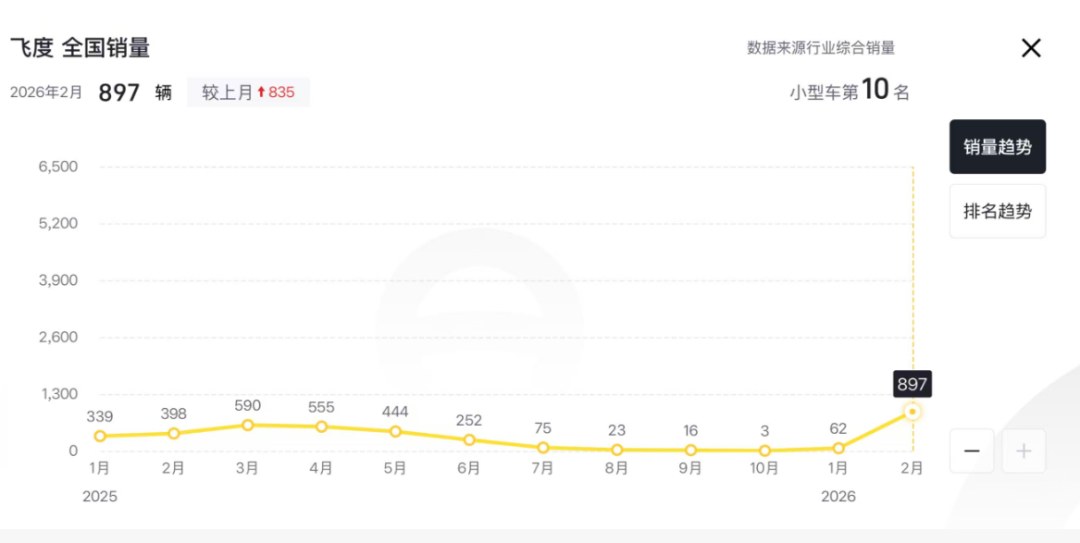Click the 小型车第10名 ranking text
Image resolution: width=1080 pixels, height=543 pixels.
(849, 92)
